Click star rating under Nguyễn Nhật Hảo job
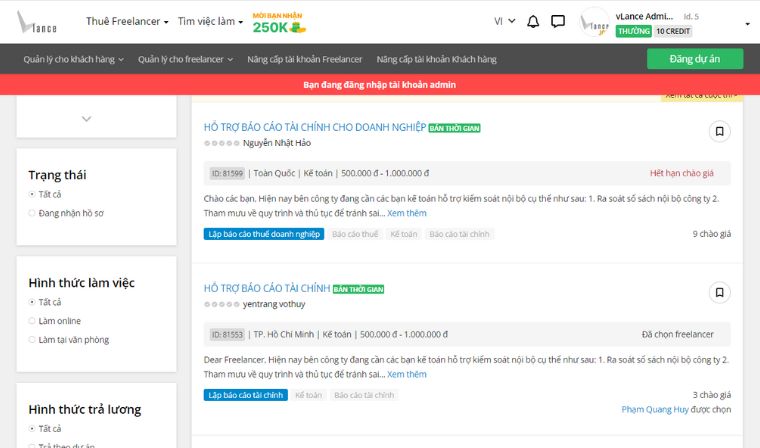This screenshot has width=760, height=448. [221, 143]
